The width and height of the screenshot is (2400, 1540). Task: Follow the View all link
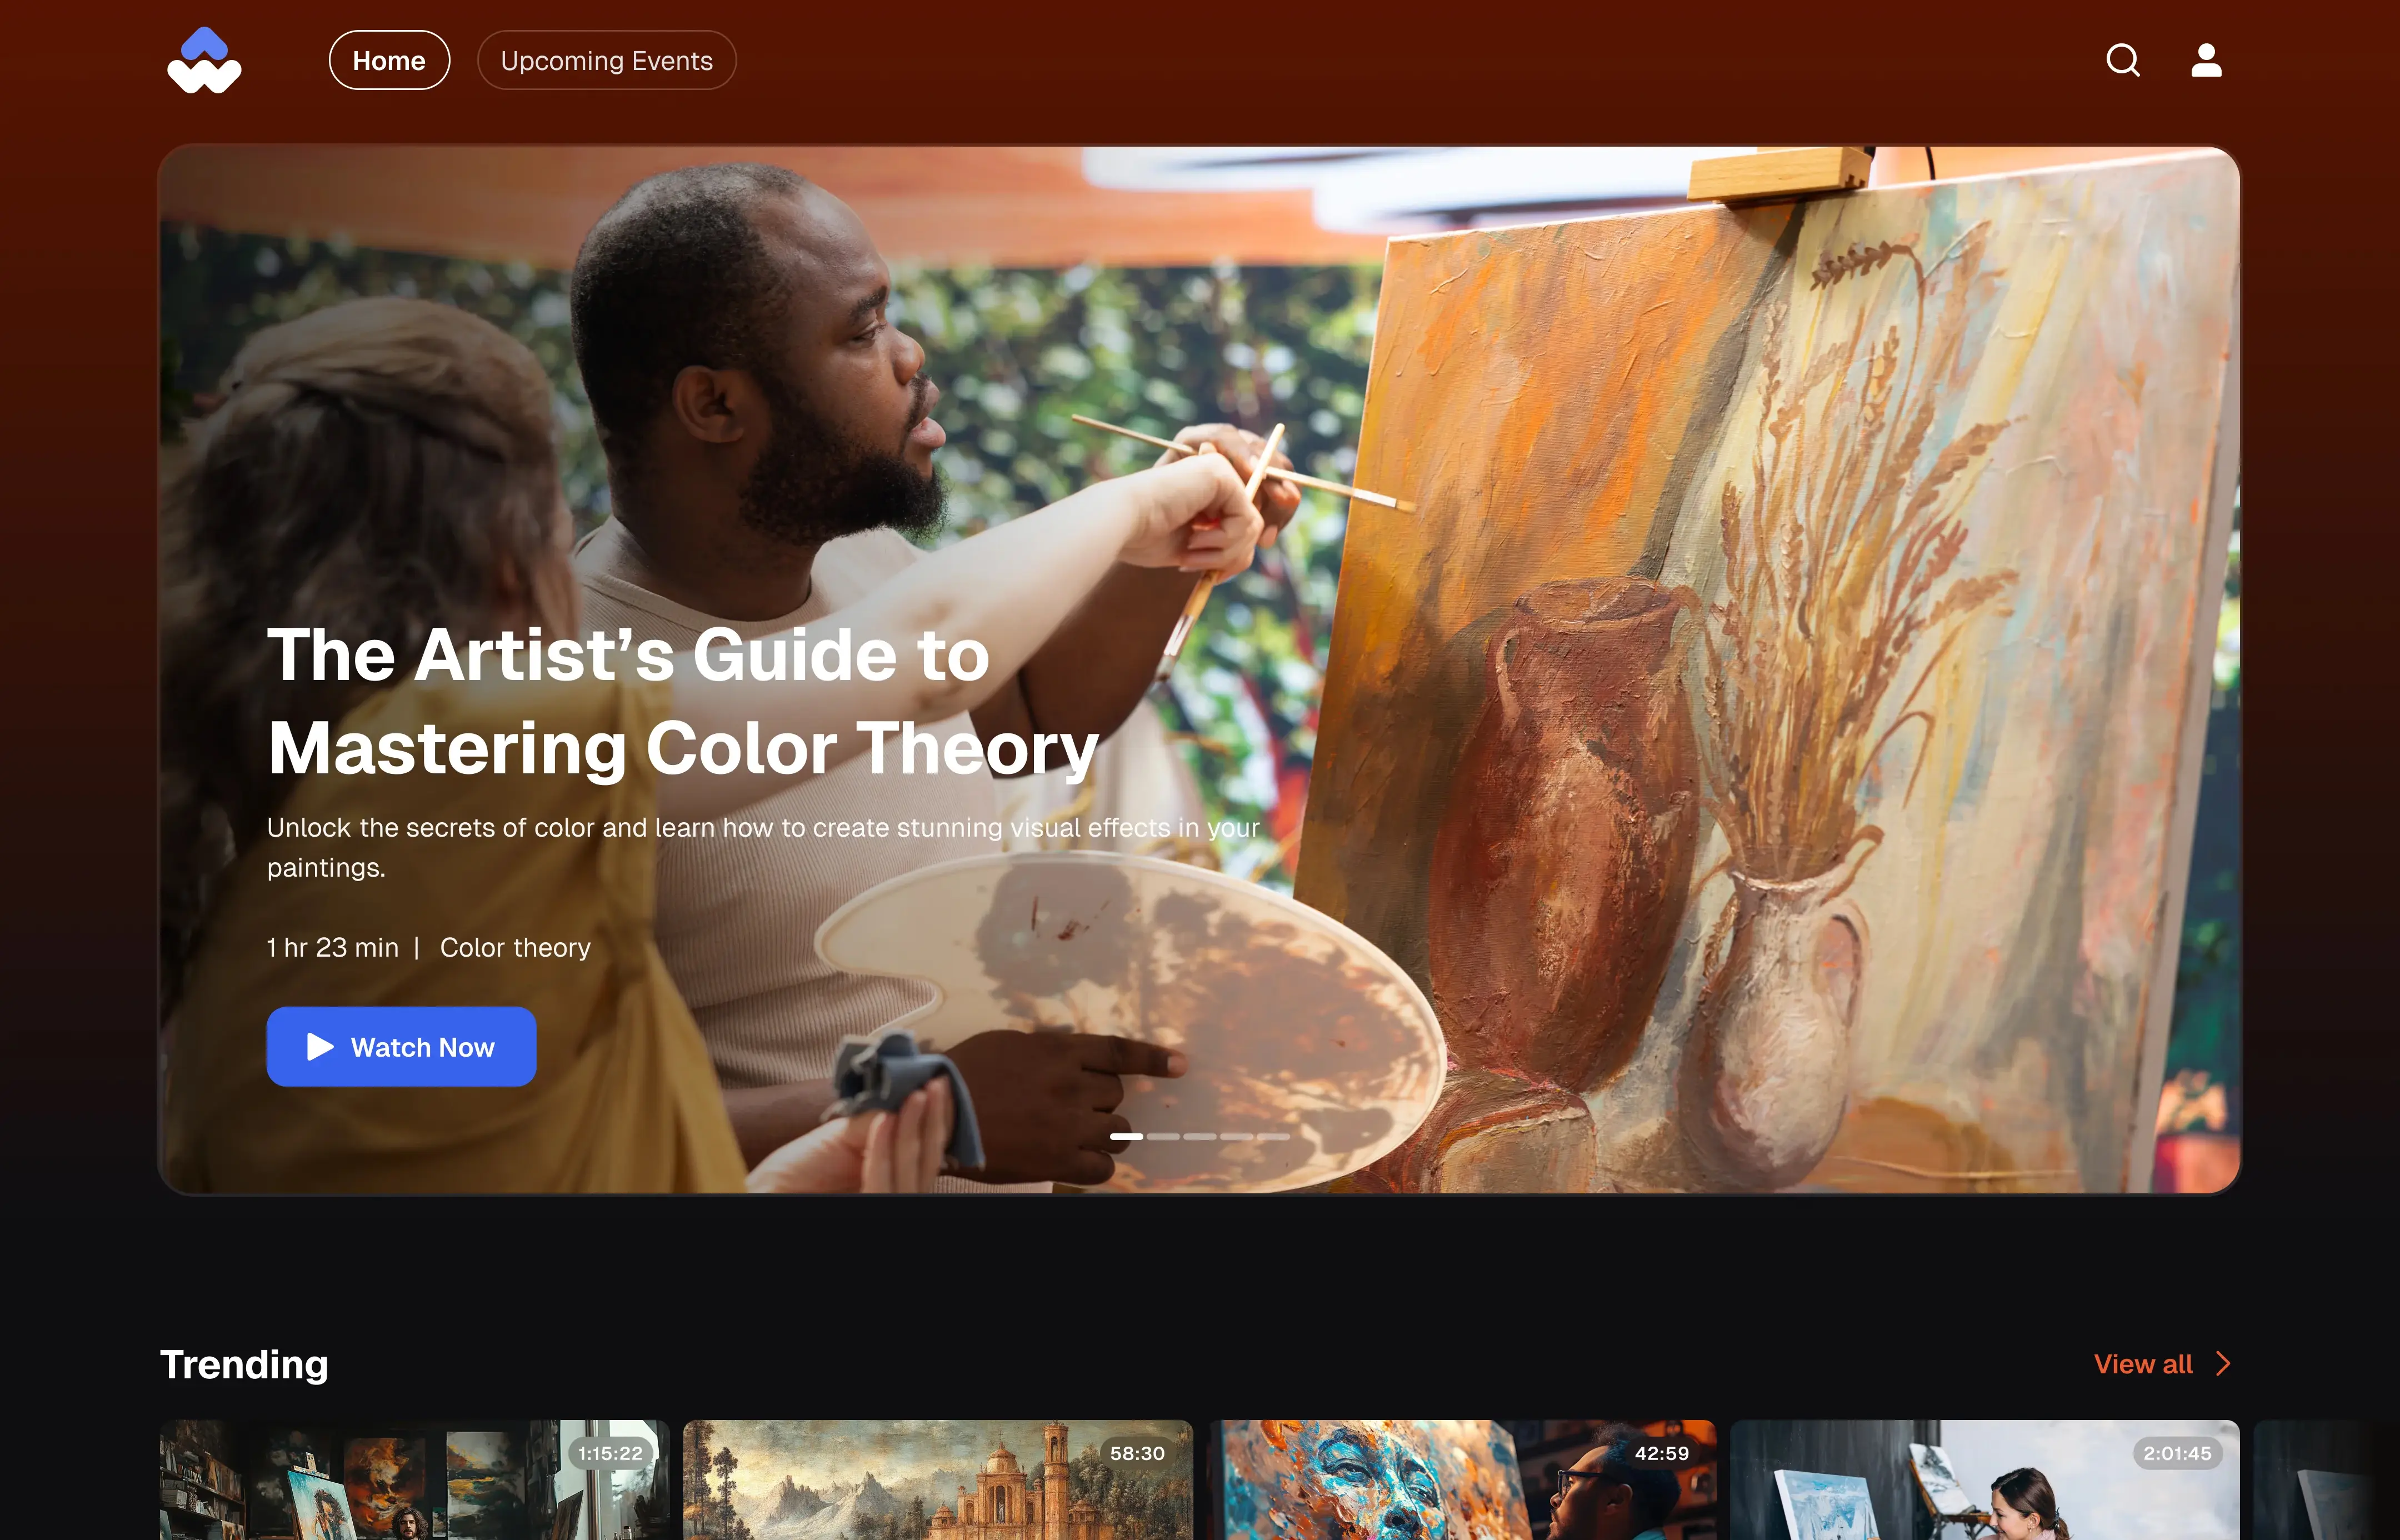click(x=2143, y=1364)
